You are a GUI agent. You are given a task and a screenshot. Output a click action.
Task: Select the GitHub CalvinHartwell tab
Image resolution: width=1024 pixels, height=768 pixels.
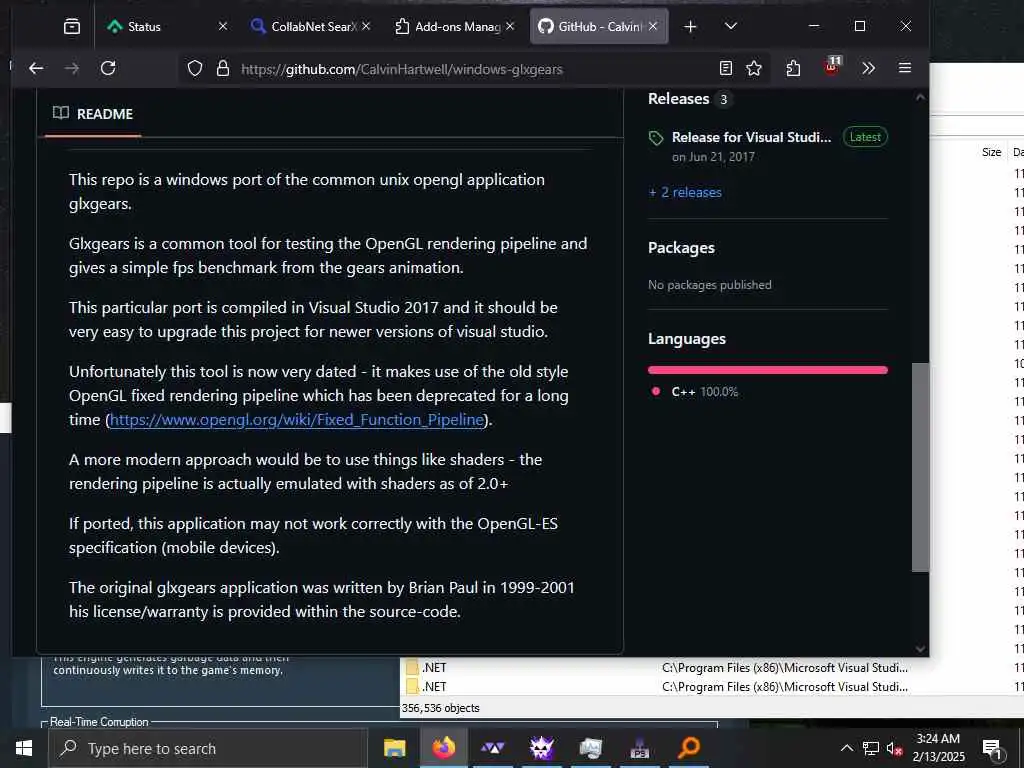[591, 26]
